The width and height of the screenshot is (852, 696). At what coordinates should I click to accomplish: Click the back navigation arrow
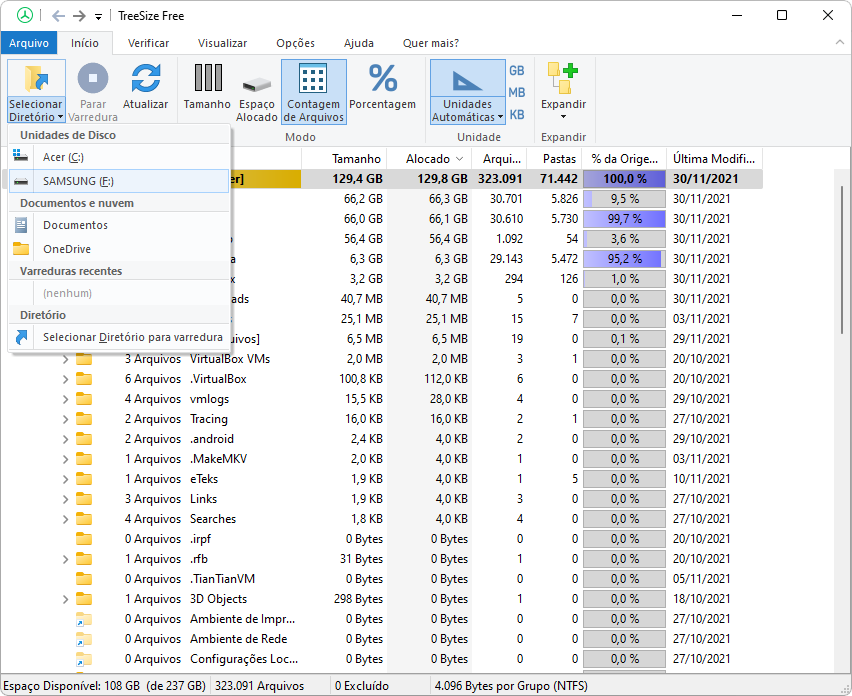coord(59,16)
